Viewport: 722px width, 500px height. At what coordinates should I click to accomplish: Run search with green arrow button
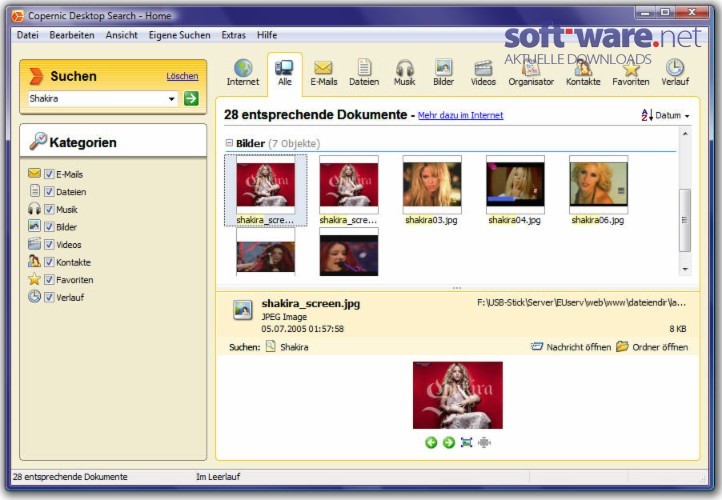[191, 98]
